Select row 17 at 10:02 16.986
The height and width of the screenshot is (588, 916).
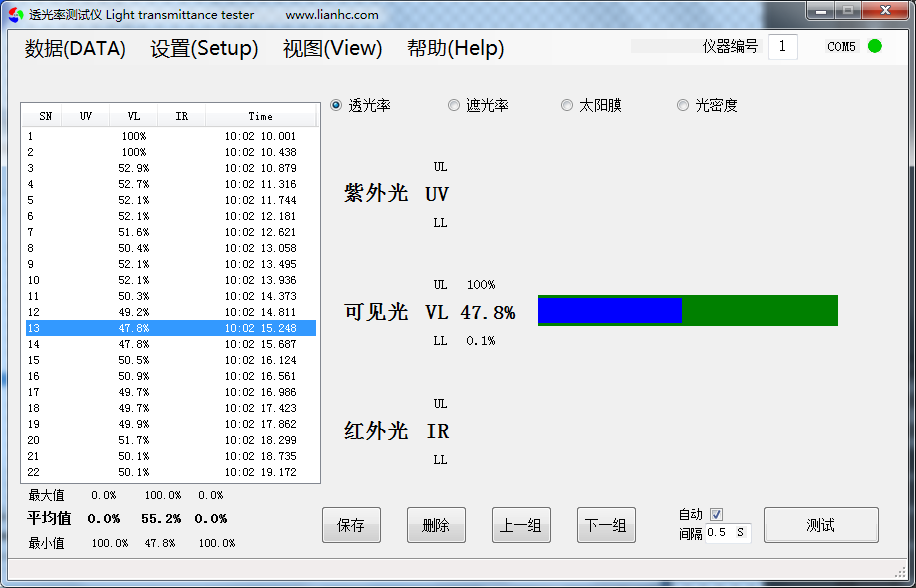click(x=171, y=392)
